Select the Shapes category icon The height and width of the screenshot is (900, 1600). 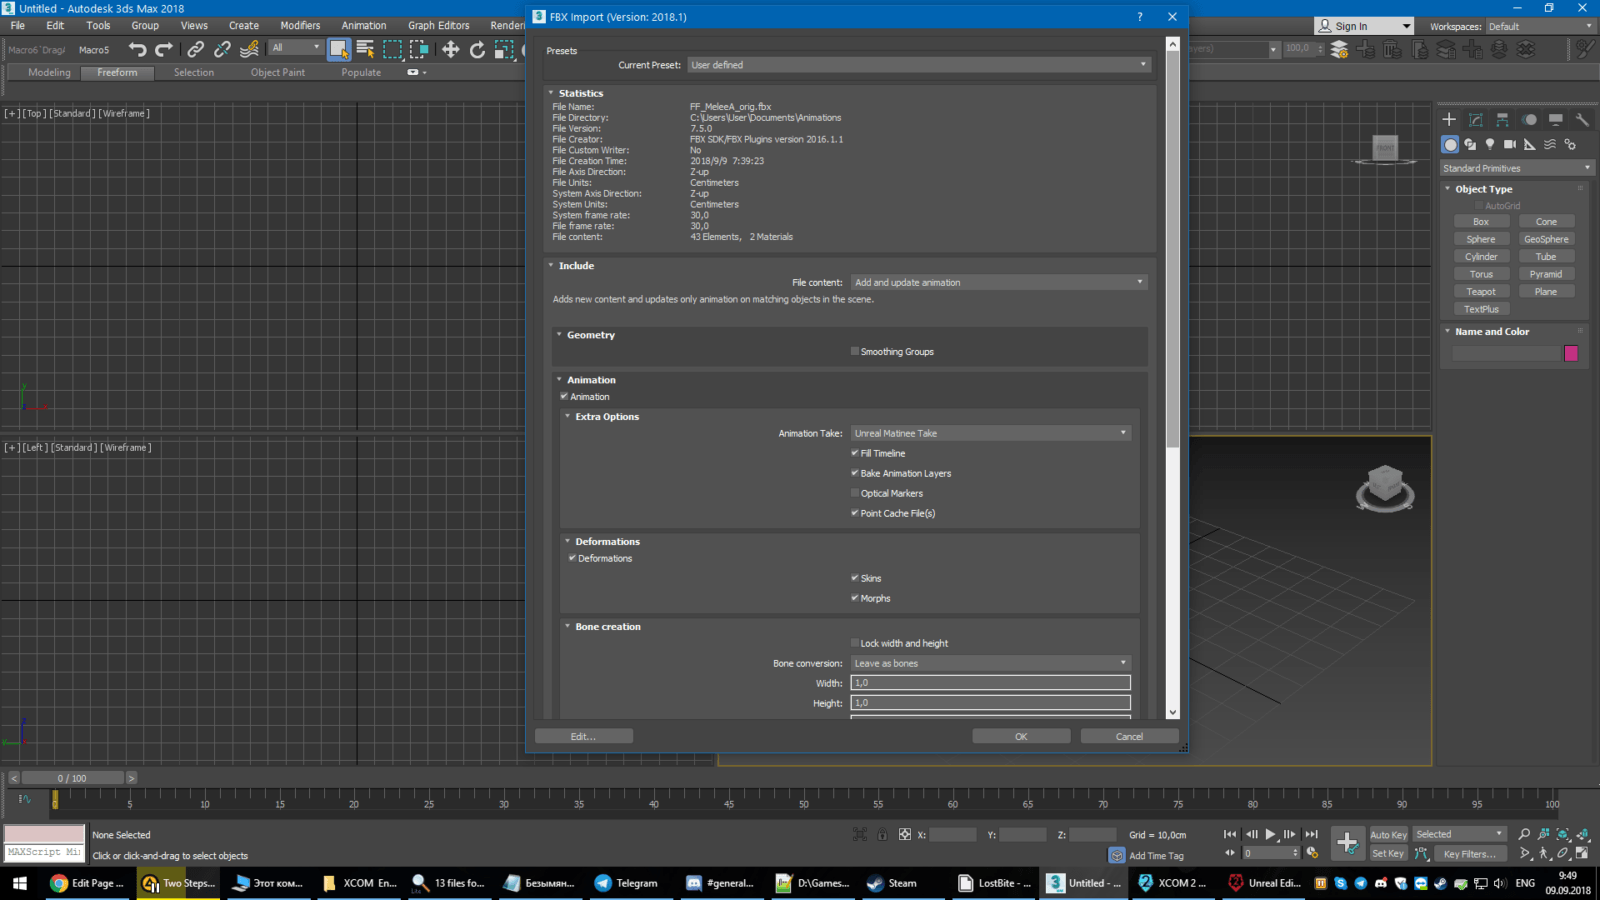coord(1470,144)
